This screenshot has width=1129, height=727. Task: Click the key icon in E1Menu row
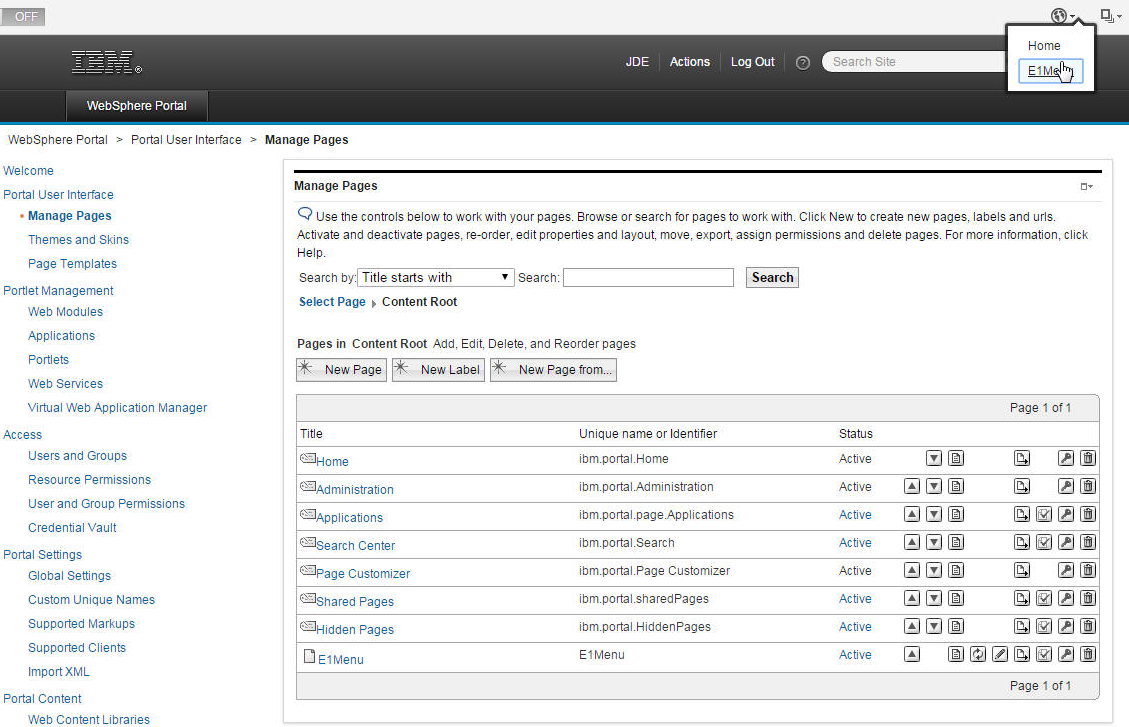tap(1066, 654)
